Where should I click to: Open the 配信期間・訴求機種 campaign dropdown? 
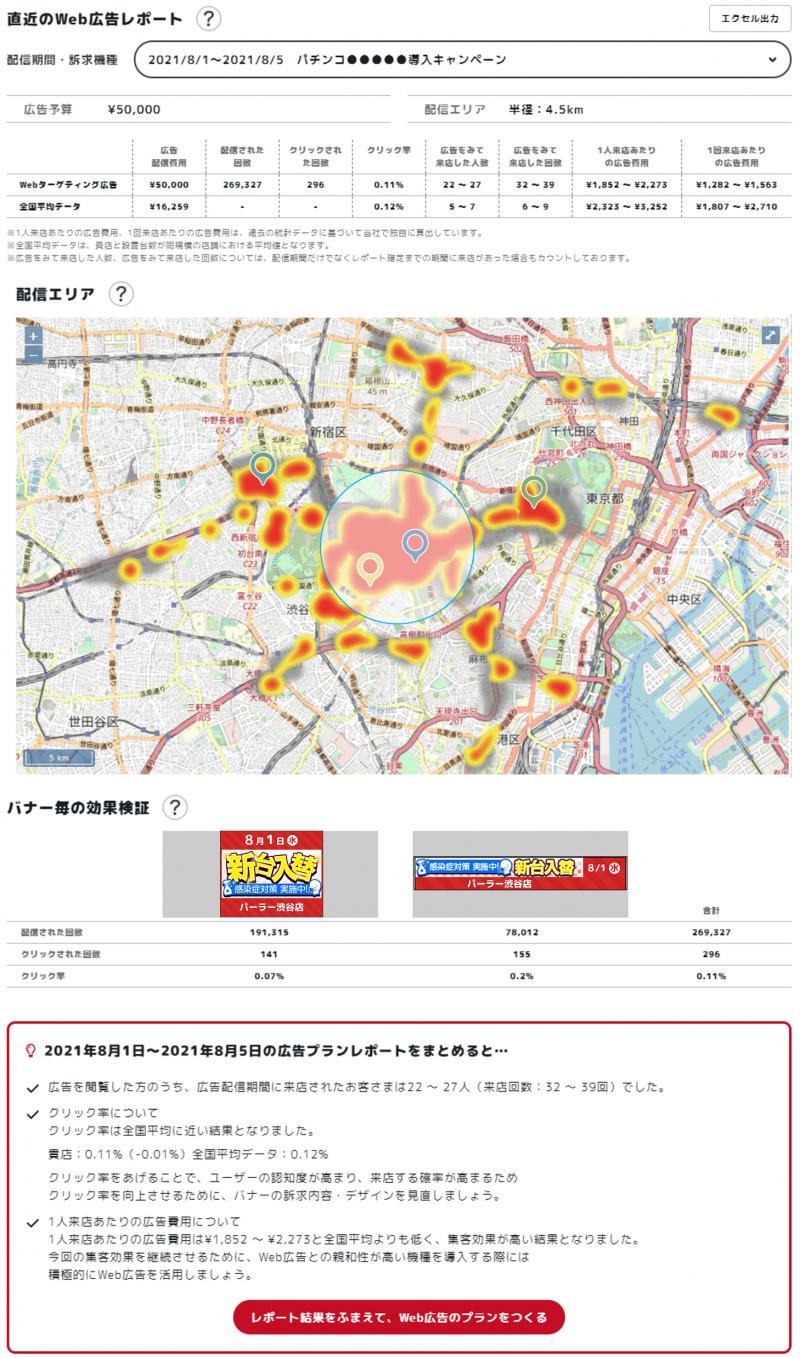[x=461, y=60]
